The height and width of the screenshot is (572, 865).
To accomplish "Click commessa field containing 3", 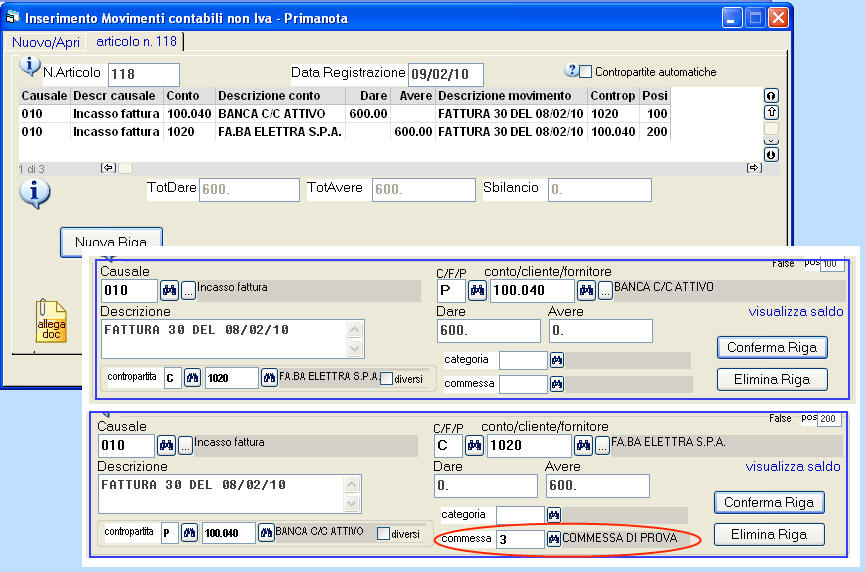I will coord(520,539).
